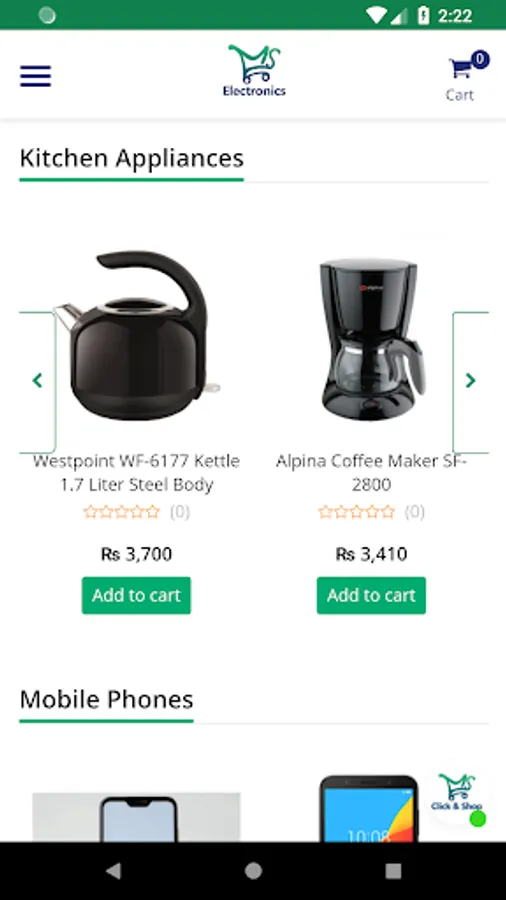Show next kitchen appliances with right arrow
Viewport: 506px width, 900px height.
[x=470, y=381]
